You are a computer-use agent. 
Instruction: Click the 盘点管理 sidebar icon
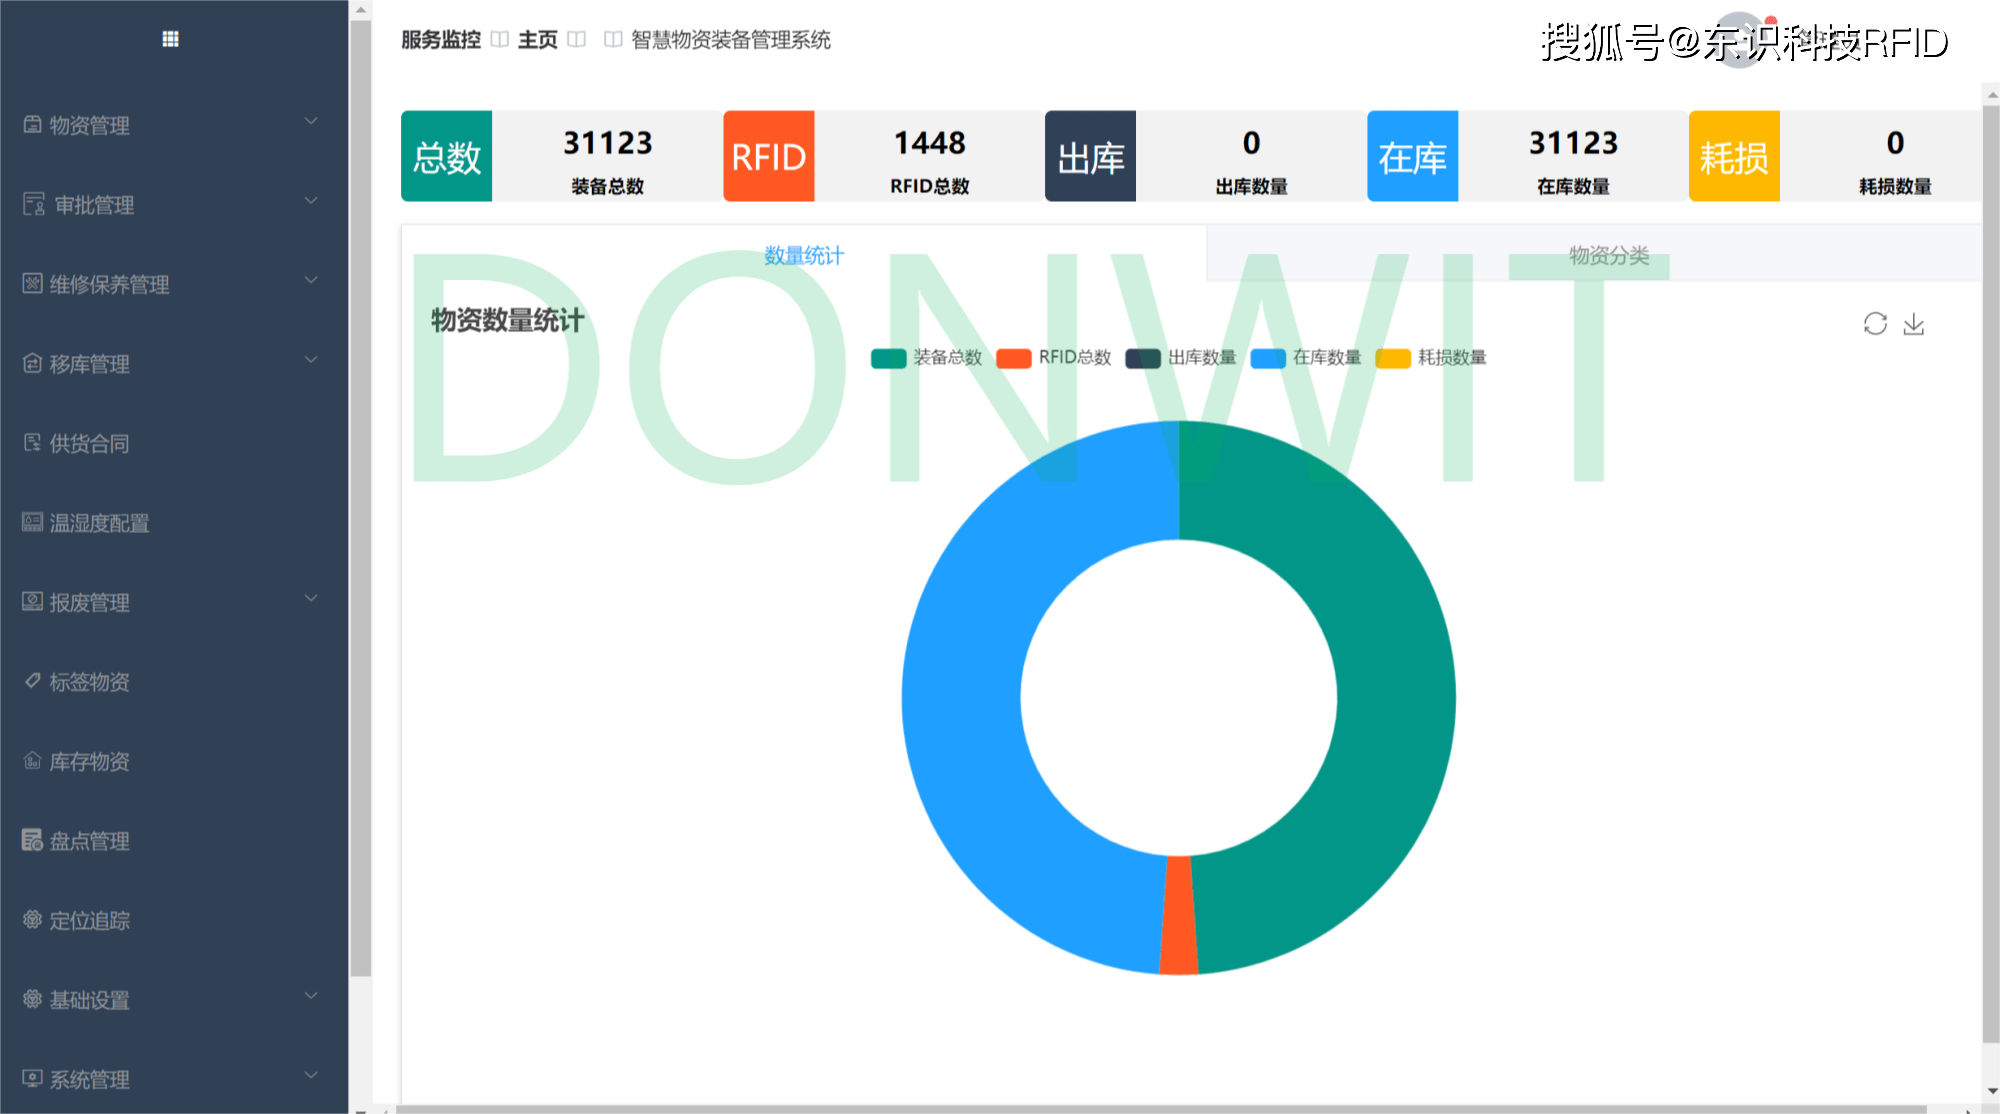pos(33,840)
